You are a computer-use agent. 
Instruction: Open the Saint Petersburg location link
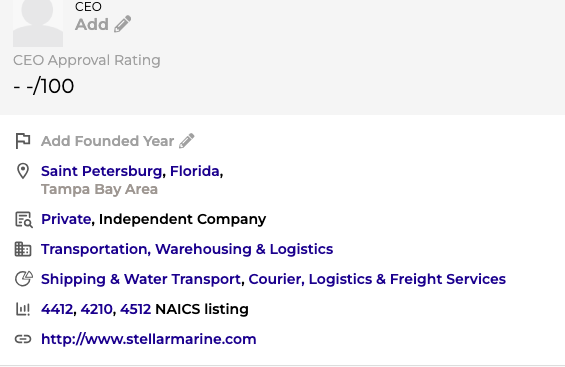click(101, 171)
